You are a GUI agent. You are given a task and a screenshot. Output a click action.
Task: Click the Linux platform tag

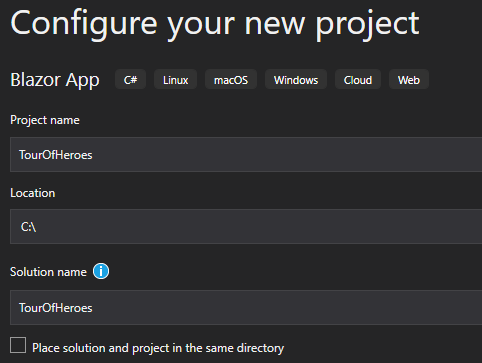click(x=175, y=80)
